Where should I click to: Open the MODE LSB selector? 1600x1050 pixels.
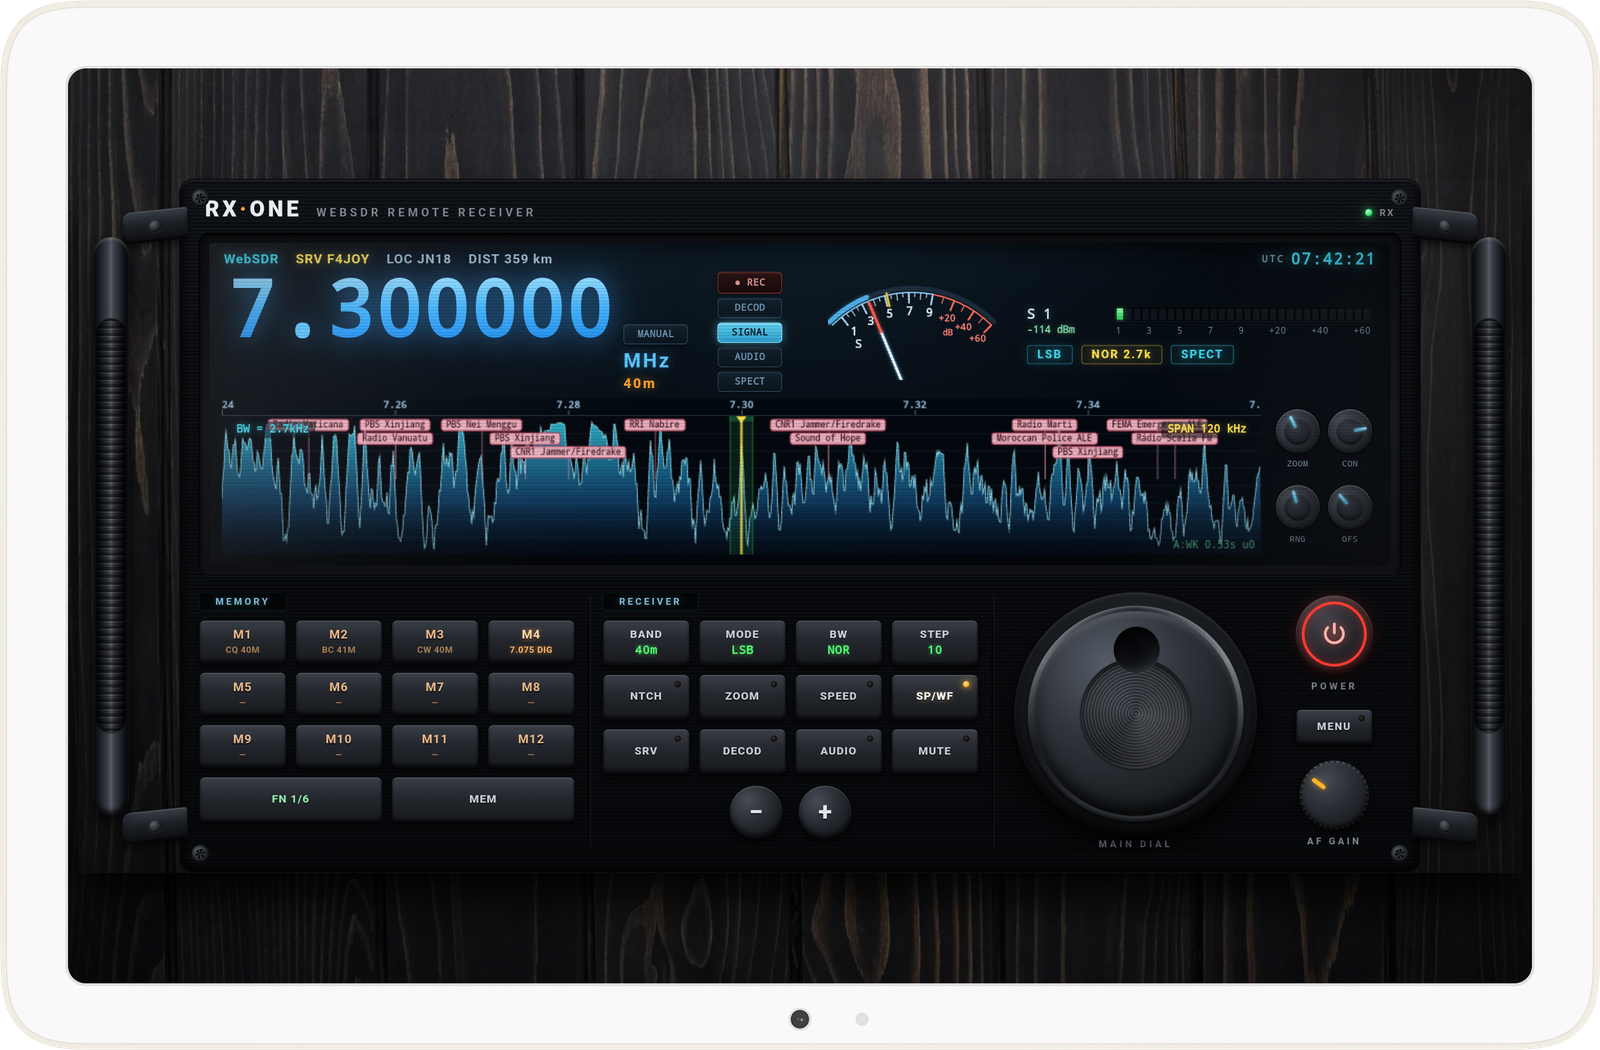tap(742, 642)
